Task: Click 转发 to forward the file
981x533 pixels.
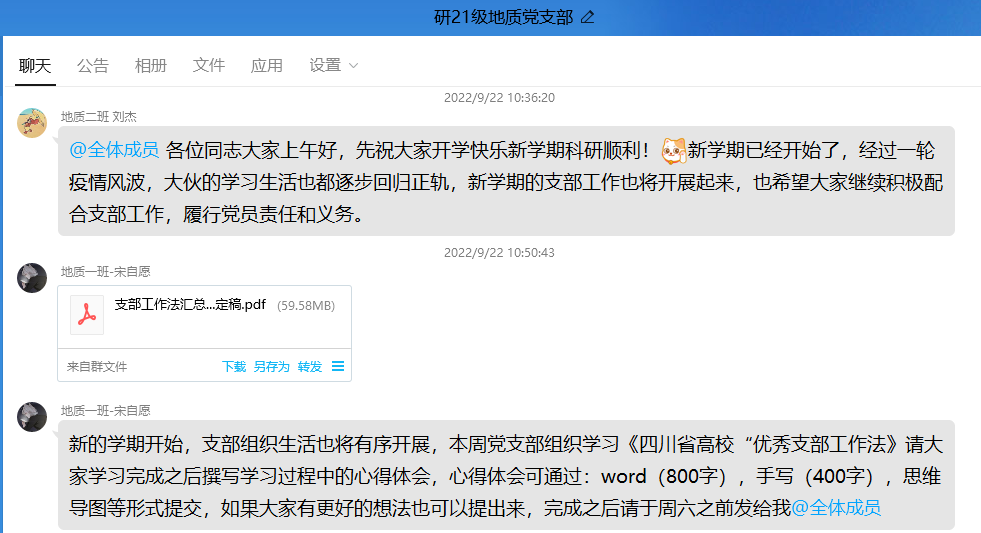Action: [x=310, y=367]
